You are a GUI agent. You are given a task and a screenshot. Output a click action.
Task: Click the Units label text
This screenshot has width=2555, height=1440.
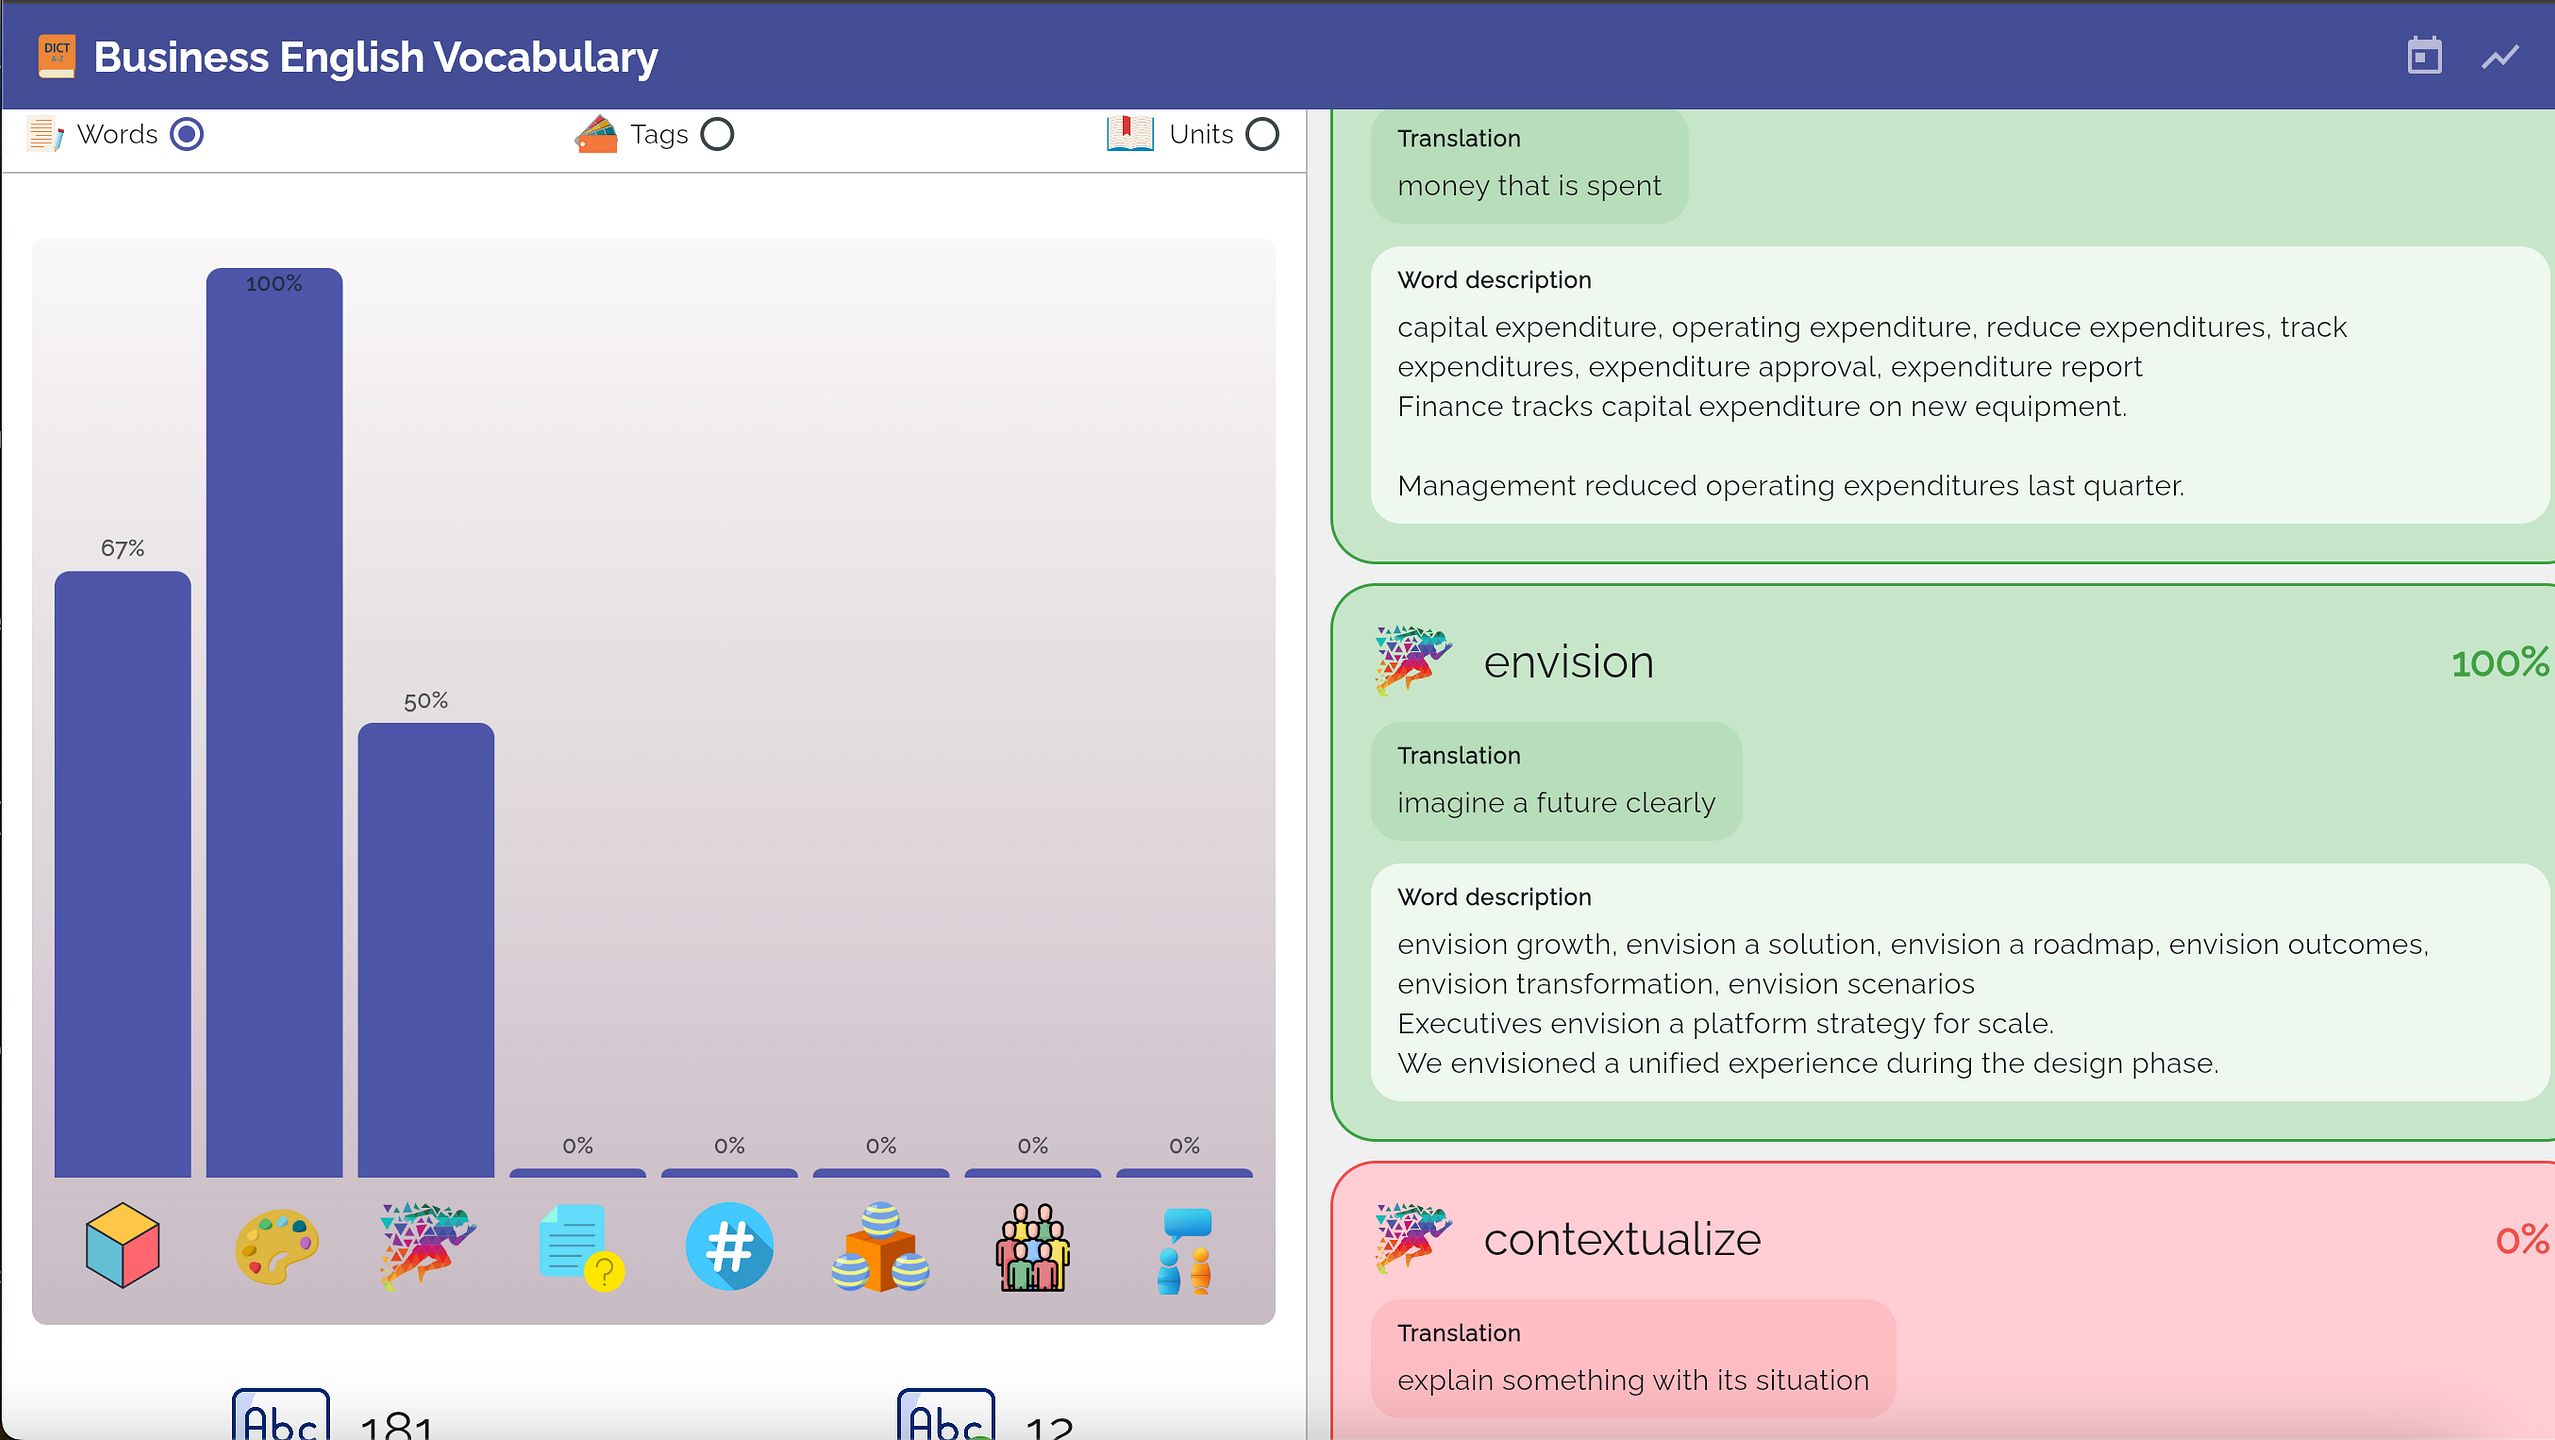[x=1201, y=134]
